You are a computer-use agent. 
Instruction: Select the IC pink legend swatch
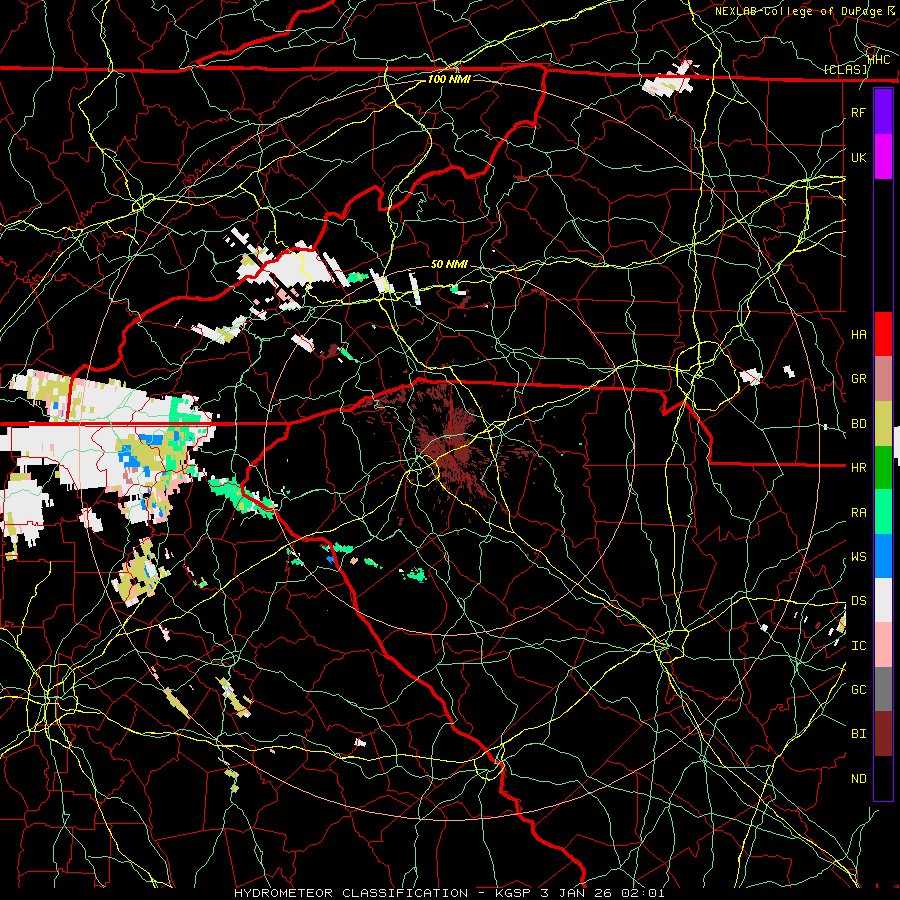(x=883, y=645)
